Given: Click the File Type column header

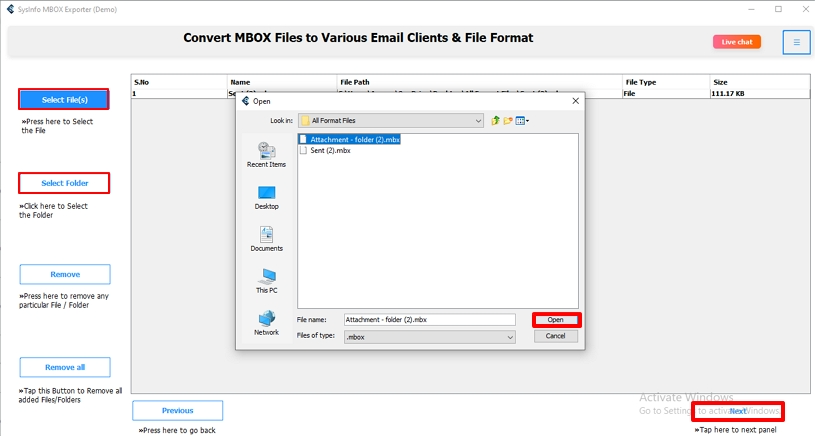Looking at the screenshot, I should [x=666, y=82].
